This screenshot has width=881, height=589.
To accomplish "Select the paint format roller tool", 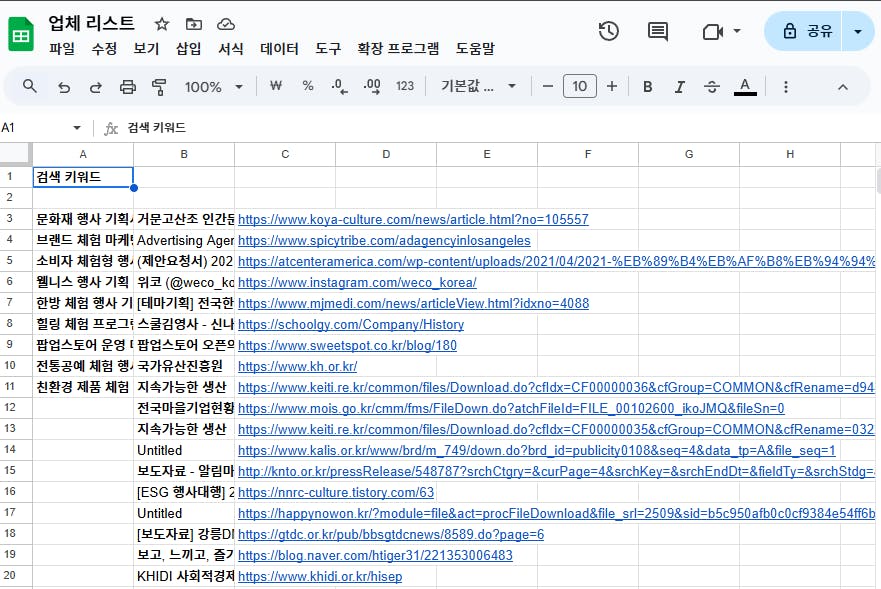I will point(159,87).
